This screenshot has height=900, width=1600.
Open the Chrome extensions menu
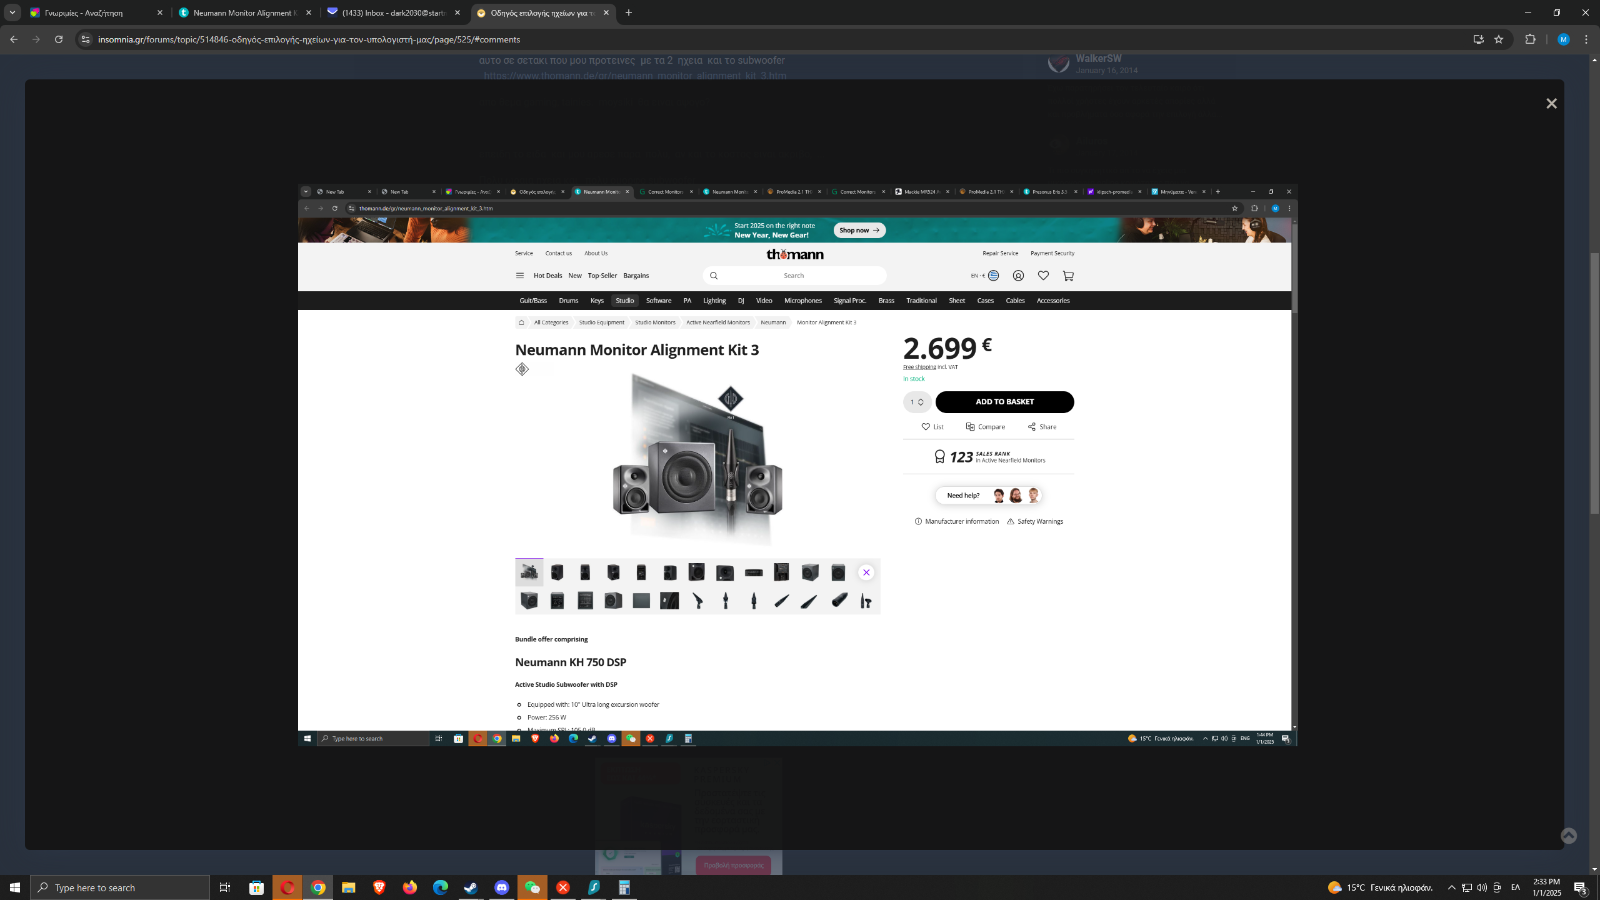(1530, 39)
